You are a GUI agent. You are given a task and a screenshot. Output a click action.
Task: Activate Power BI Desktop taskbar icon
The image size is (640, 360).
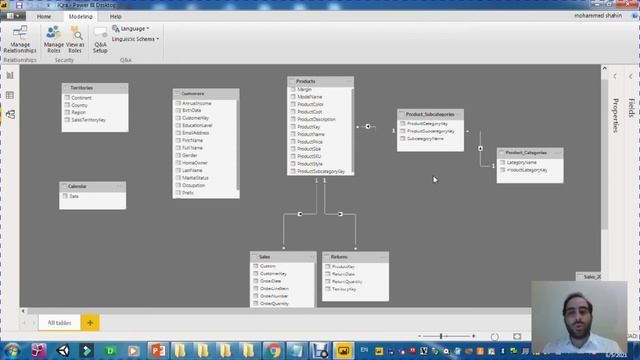(343, 351)
